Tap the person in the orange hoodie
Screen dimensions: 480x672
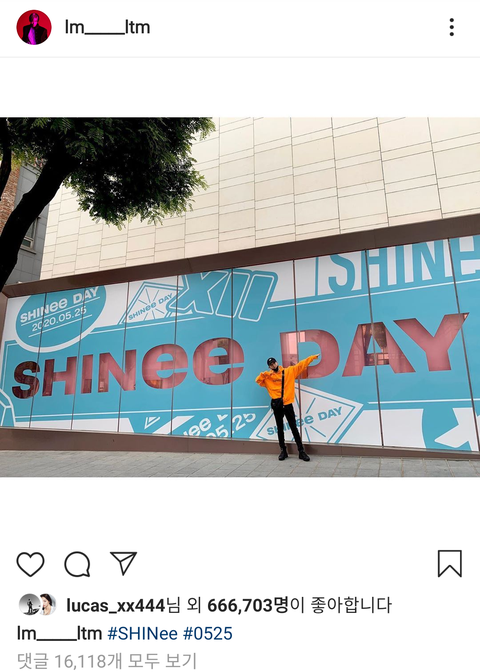(x=286, y=407)
